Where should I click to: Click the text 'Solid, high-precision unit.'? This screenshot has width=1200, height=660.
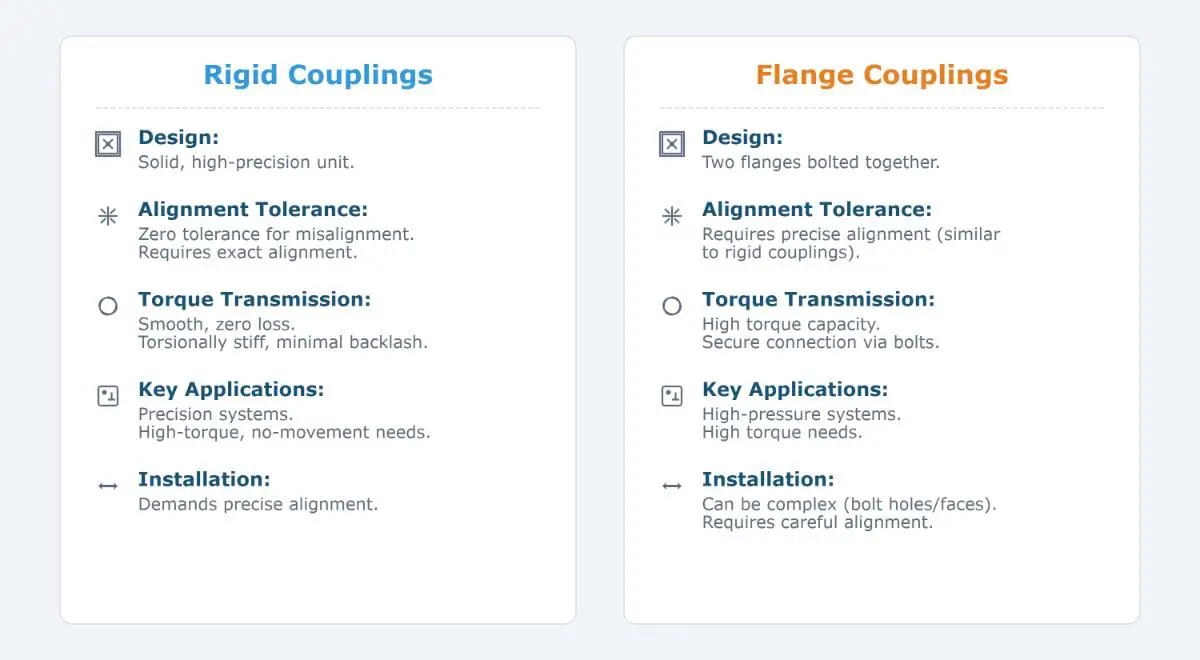click(246, 162)
